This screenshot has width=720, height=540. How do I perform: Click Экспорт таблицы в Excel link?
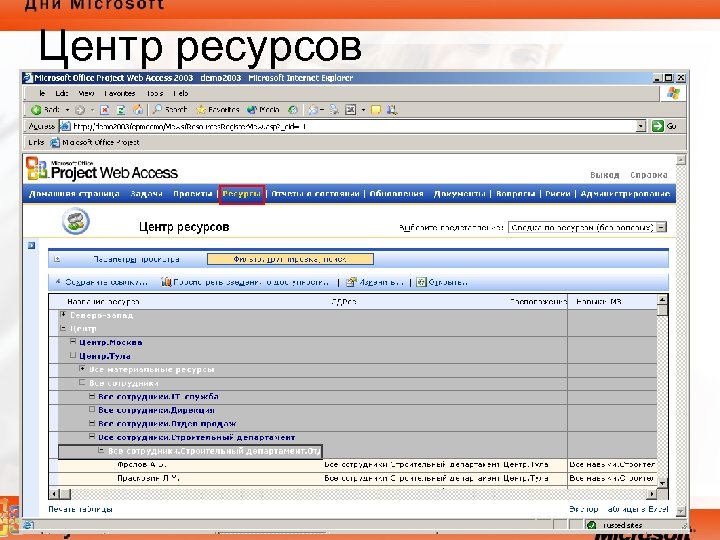[619, 509]
